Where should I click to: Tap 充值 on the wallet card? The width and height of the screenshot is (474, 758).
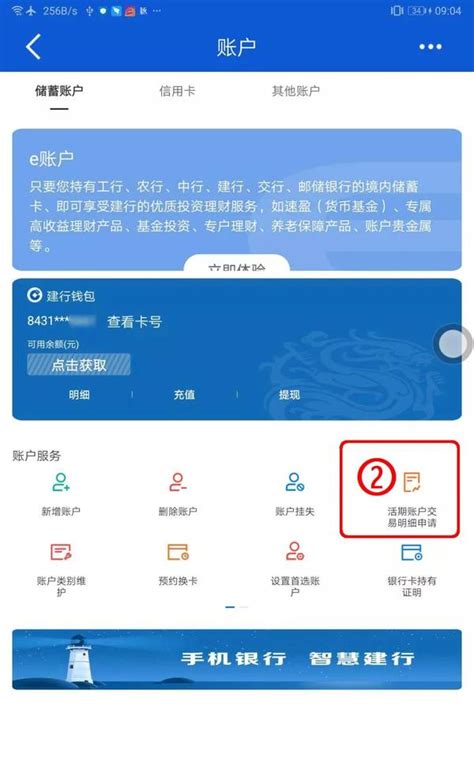coord(184,395)
